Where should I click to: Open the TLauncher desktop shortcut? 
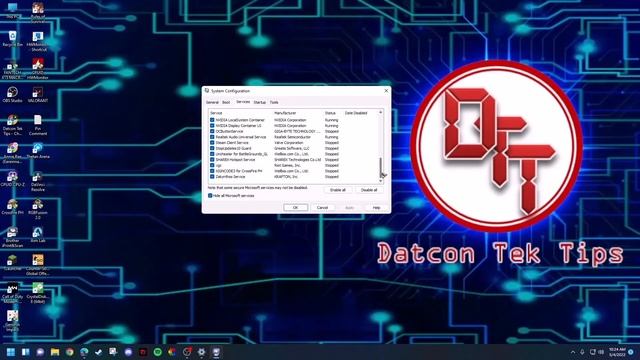13,262
